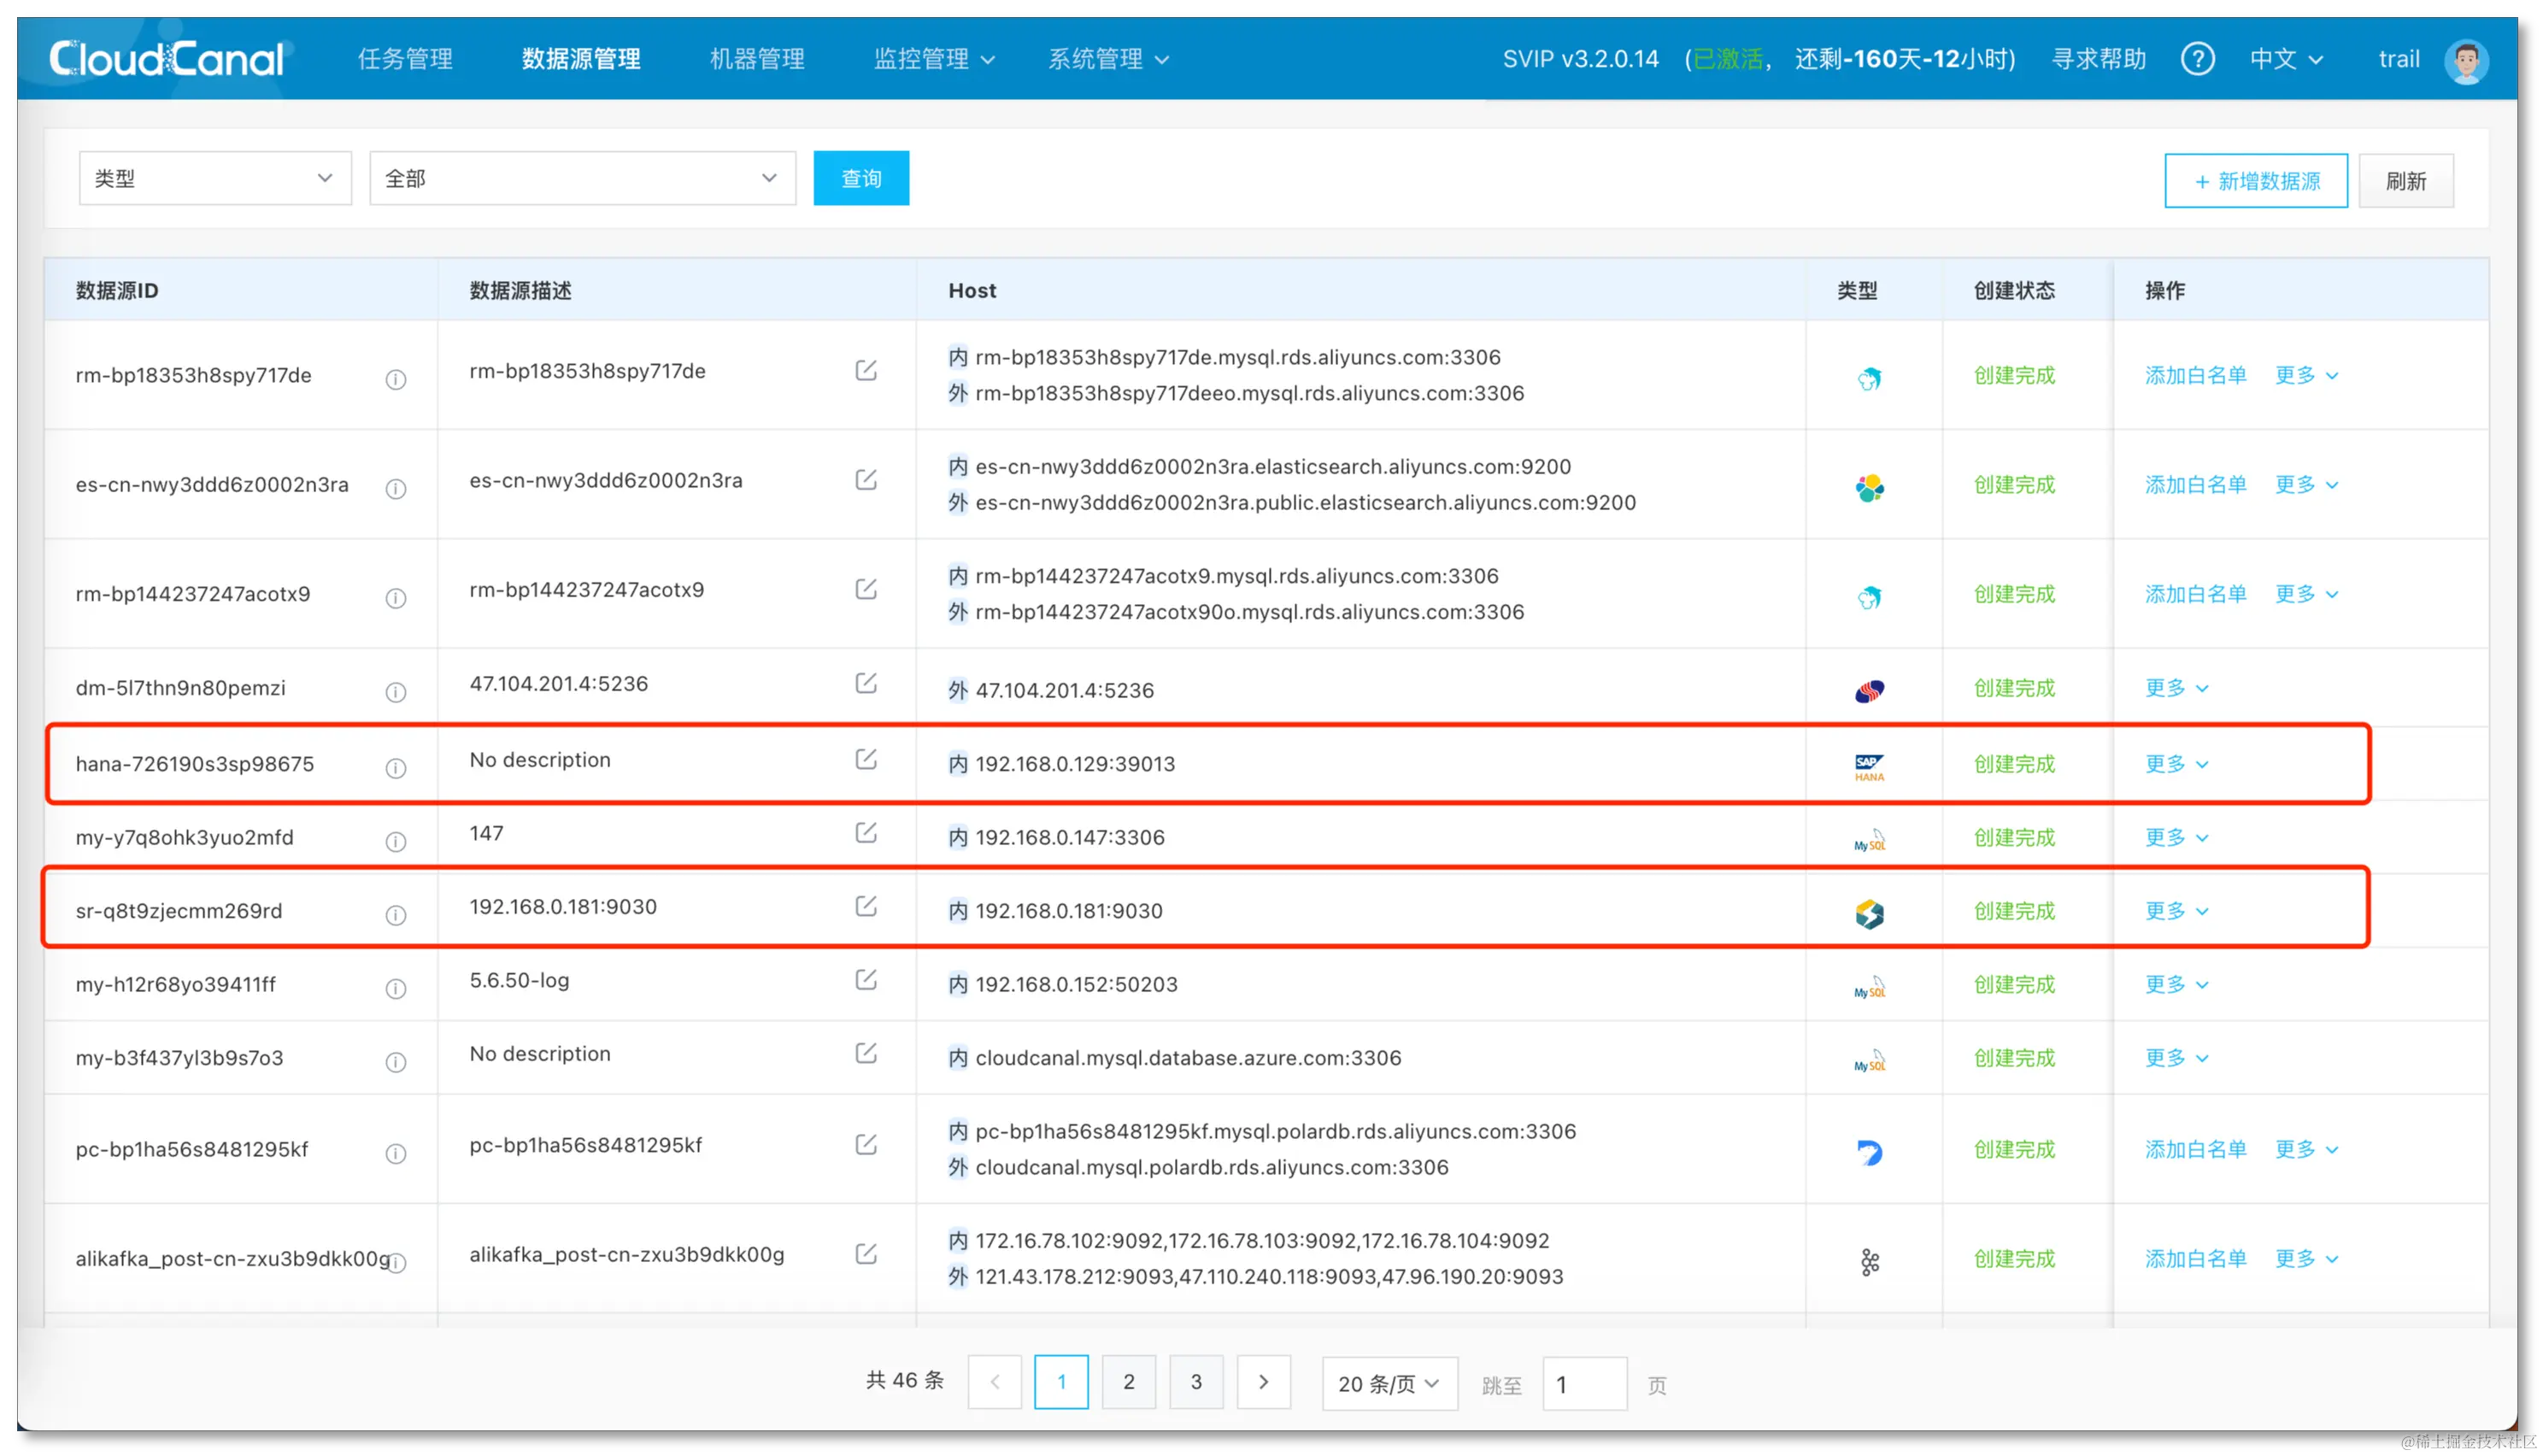Click the 新增数据源 button

click(2255, 181)
